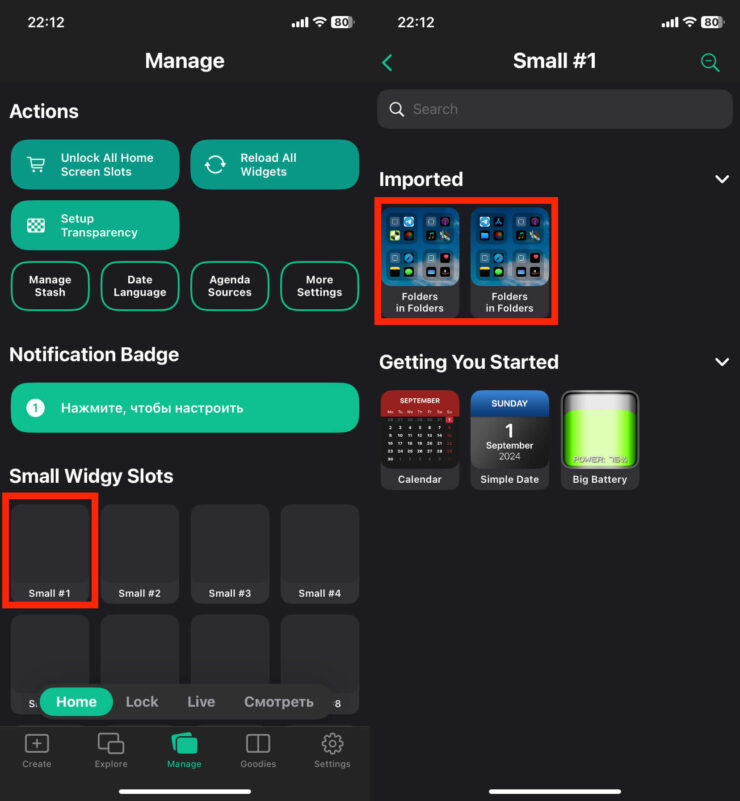
Task: Open the Create tab icon
Action: pos(36,750)
